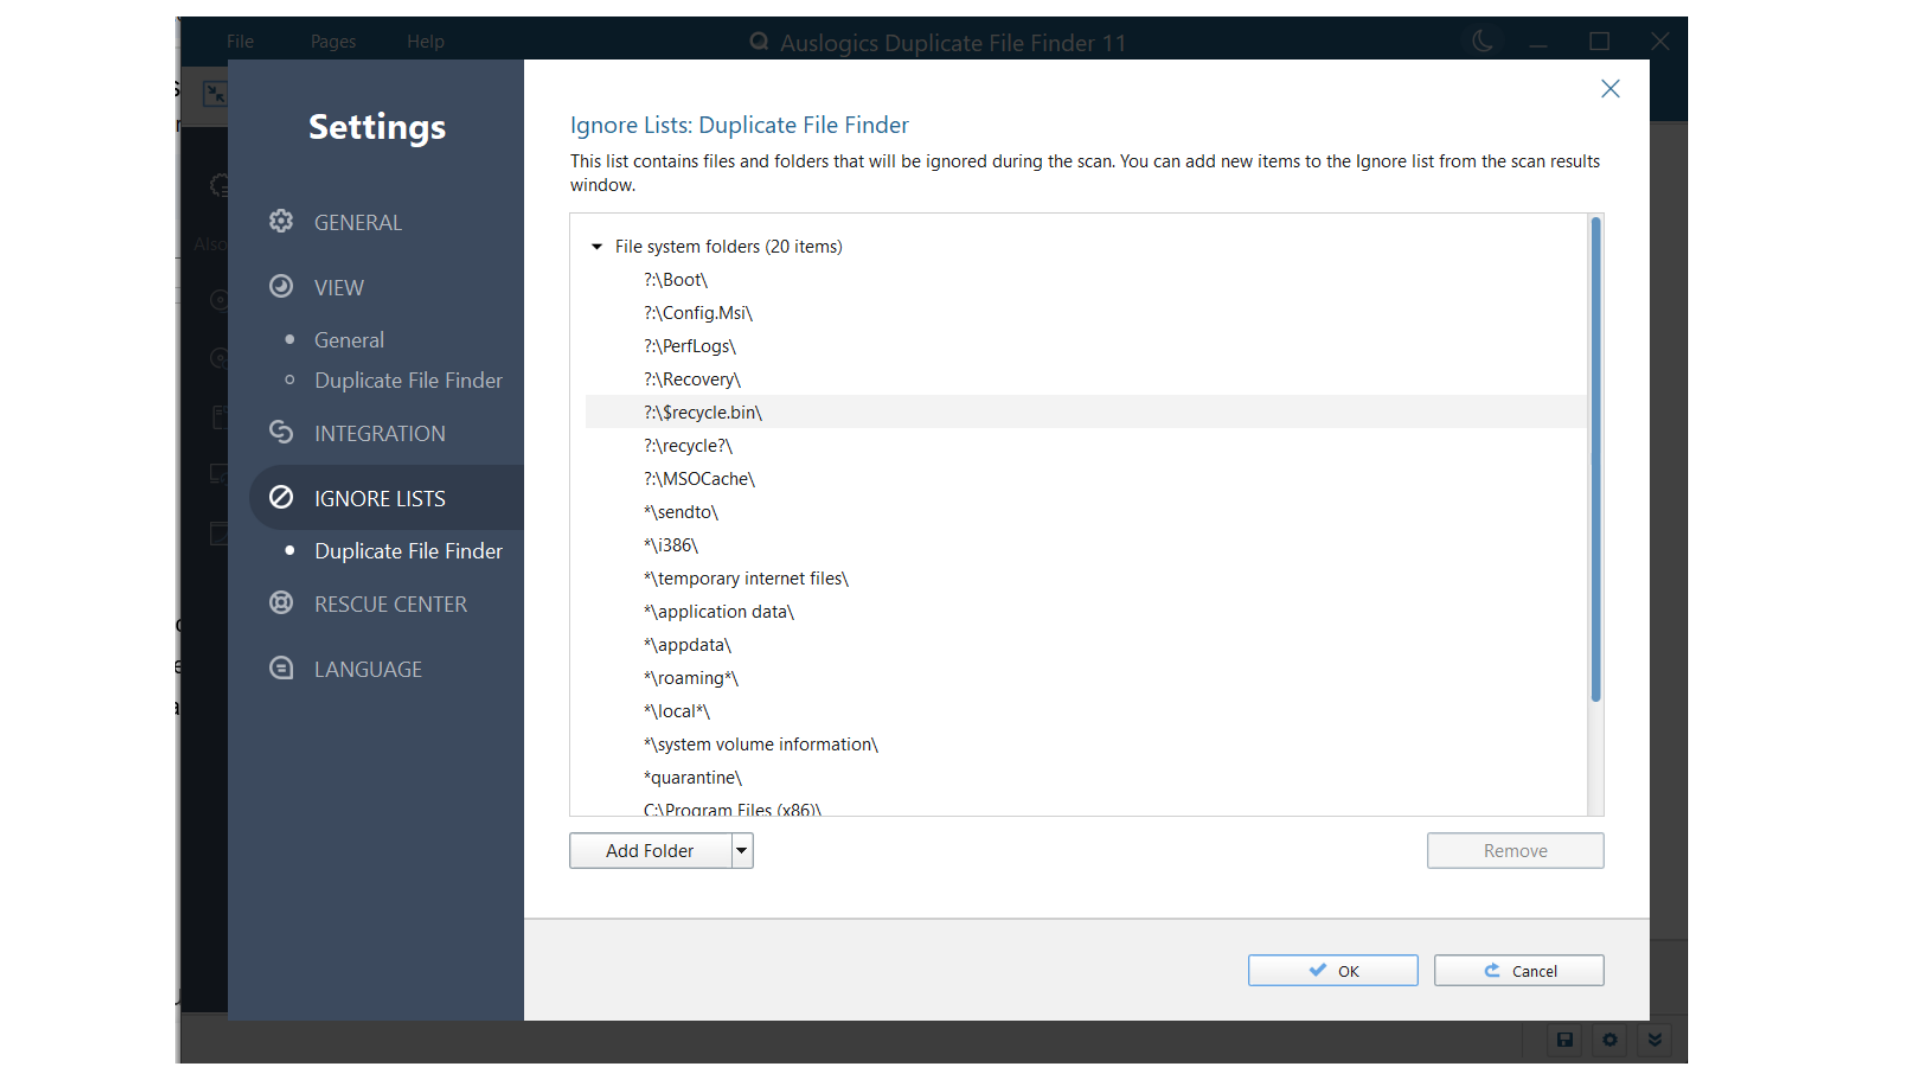Click the OK button
The width and height of the screenshot is (1920, 1080).
click(x=1332, y=970)
